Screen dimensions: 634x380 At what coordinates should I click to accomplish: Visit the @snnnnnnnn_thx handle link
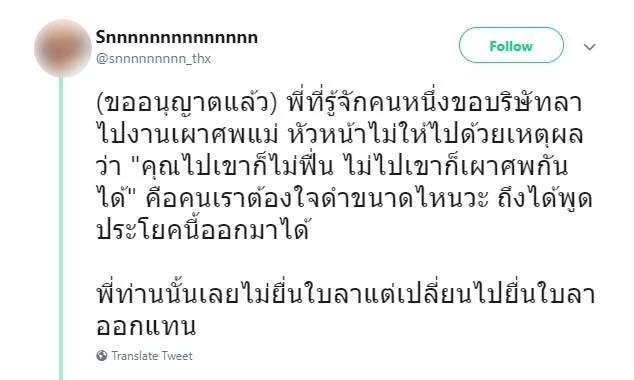[153, 59]
